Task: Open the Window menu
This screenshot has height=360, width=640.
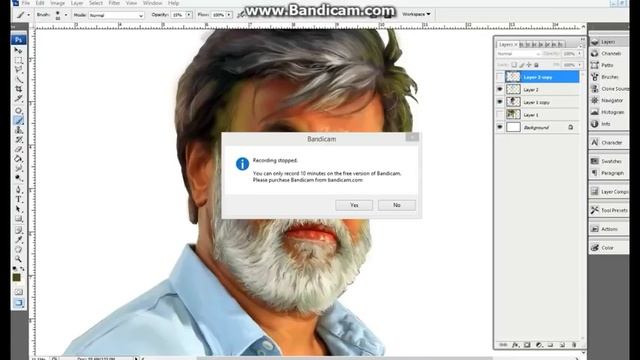Action: point(152,3)
